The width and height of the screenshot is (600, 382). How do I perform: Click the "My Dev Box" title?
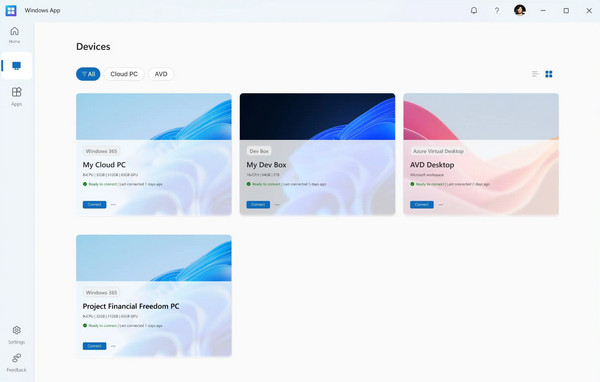266,165
